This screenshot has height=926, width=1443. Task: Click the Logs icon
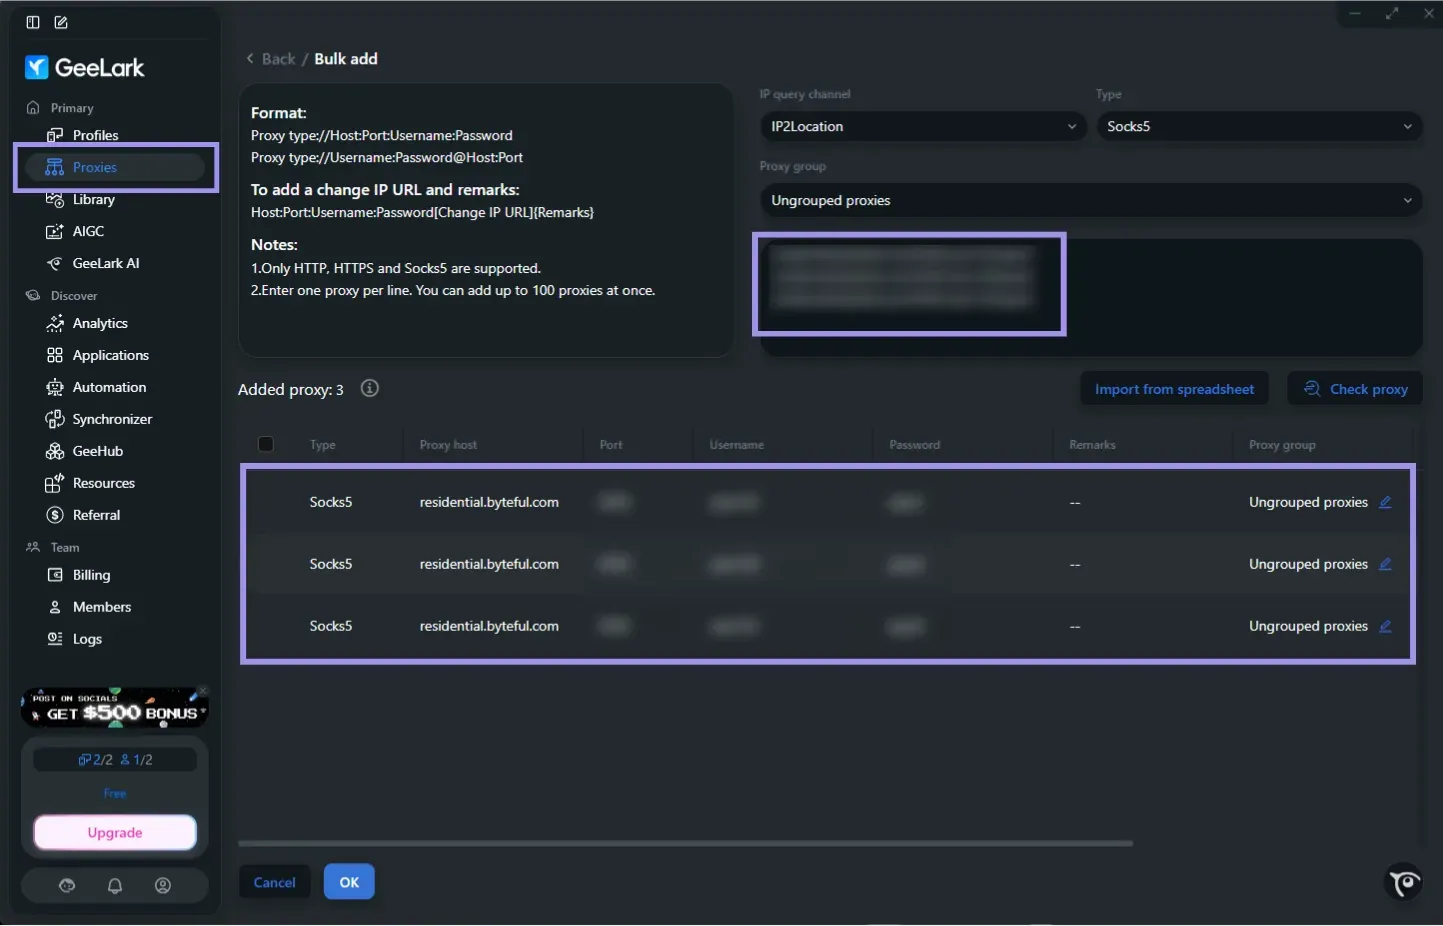click(x=55, y=639)
